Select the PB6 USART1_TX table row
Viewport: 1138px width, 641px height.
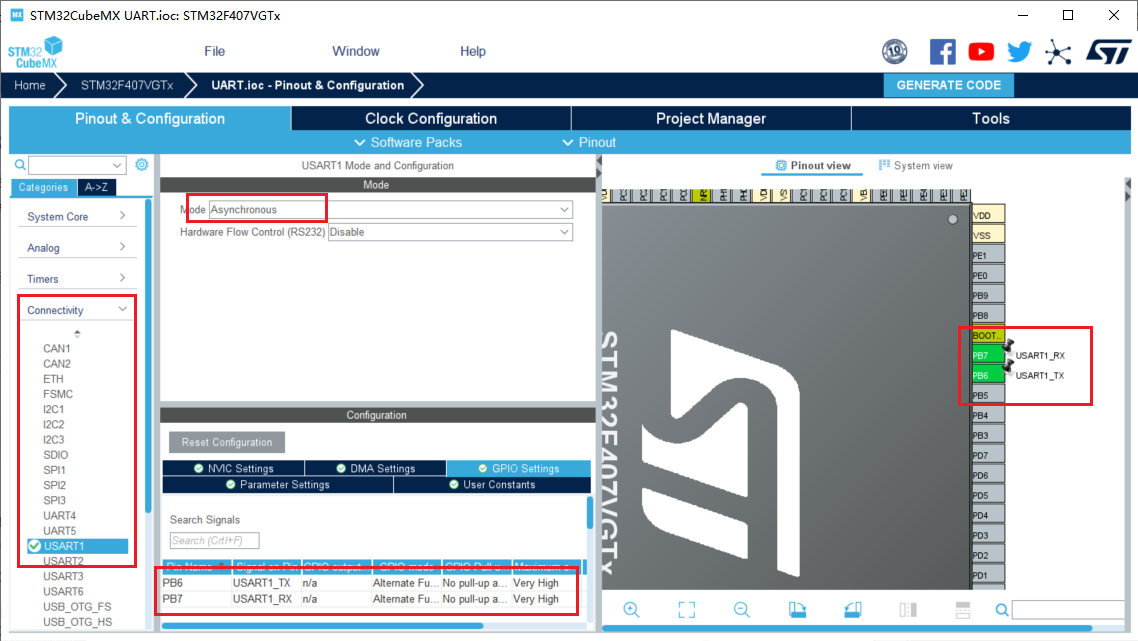(x=370, y=583)
